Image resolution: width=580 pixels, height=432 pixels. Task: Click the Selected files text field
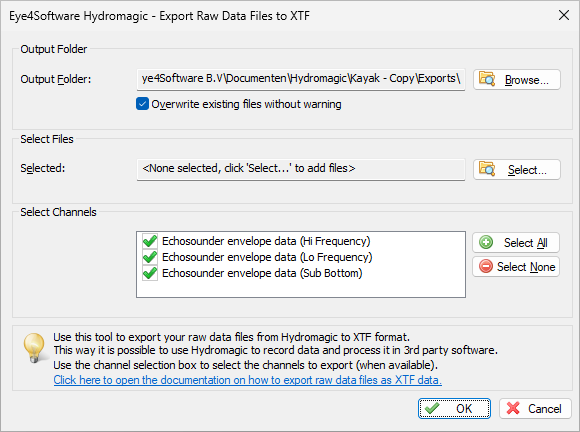[x=301, y=169]
